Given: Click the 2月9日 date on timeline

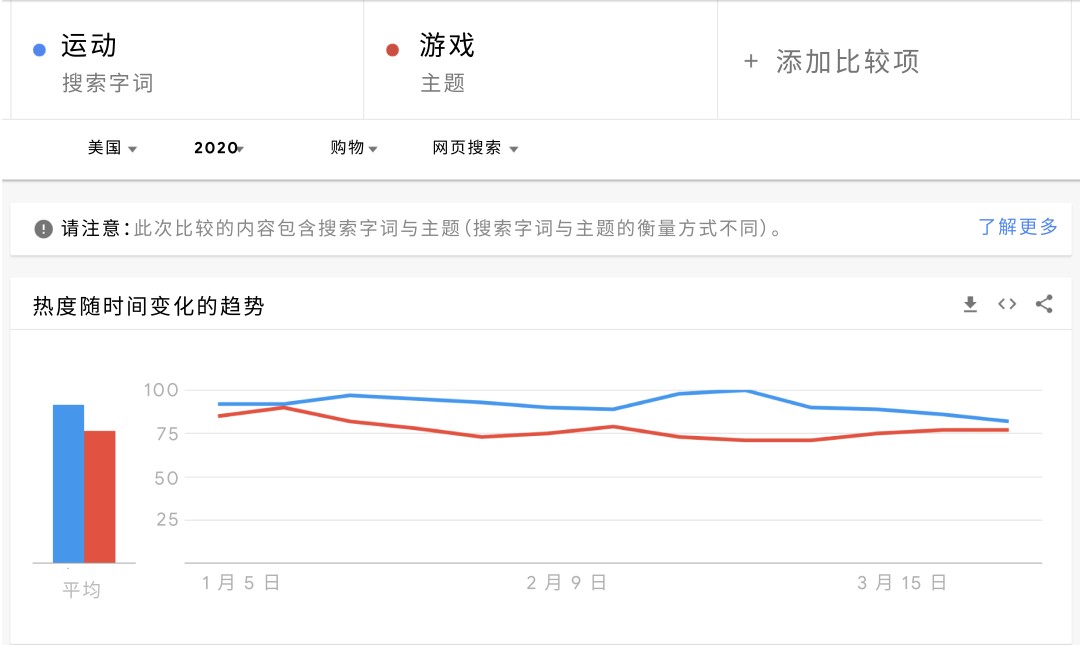Looking at the screenshot, I should click(567, 583).
